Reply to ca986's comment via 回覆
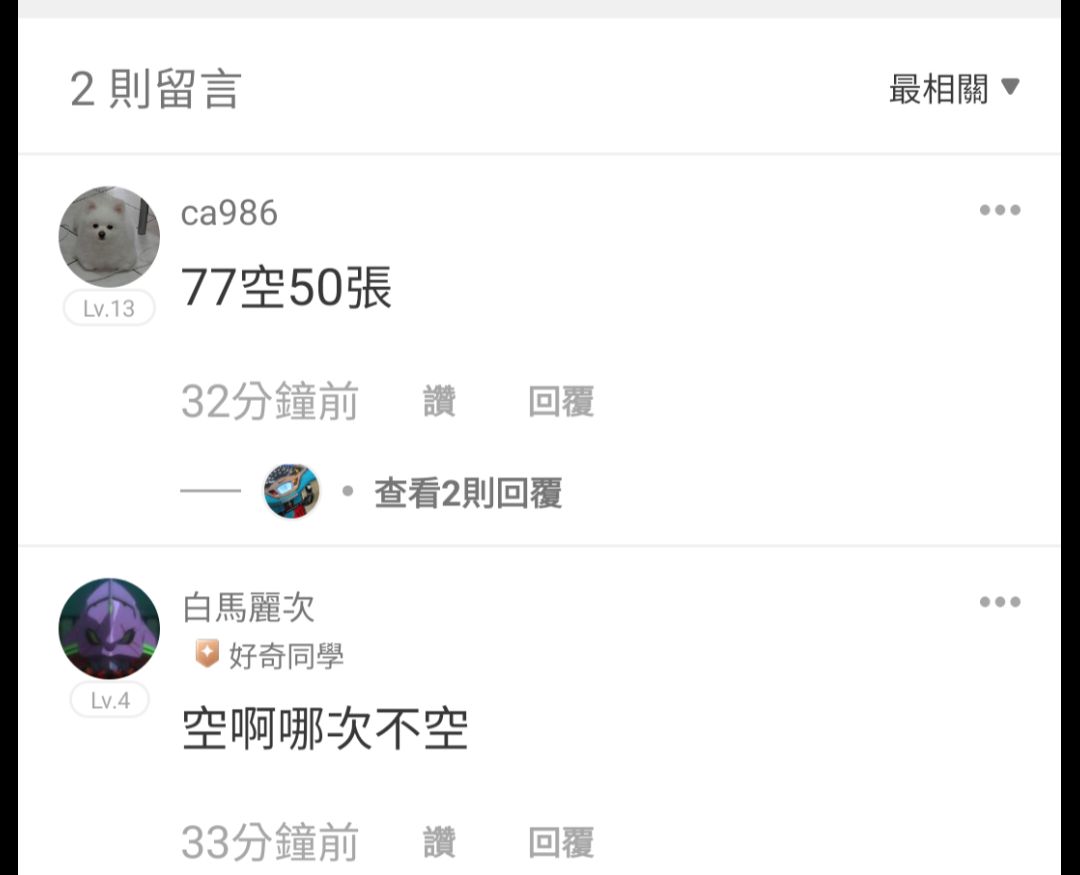 point(561,402)
